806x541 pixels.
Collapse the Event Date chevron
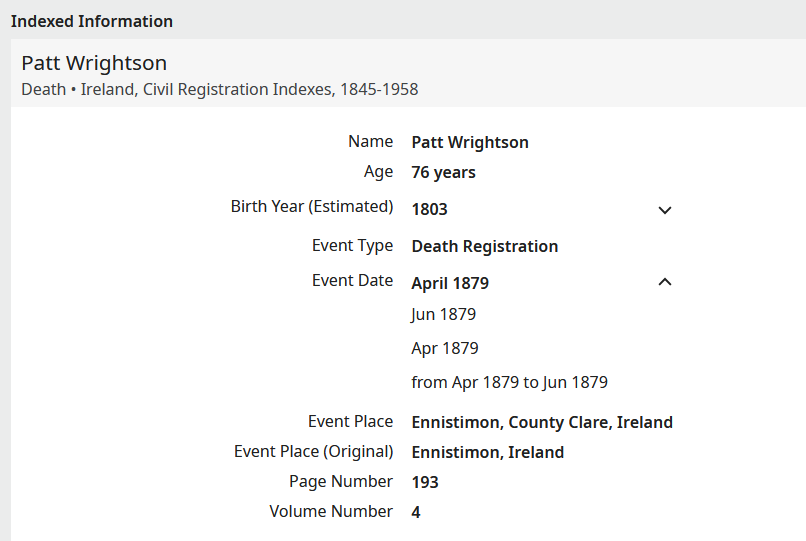coord(665,282)
